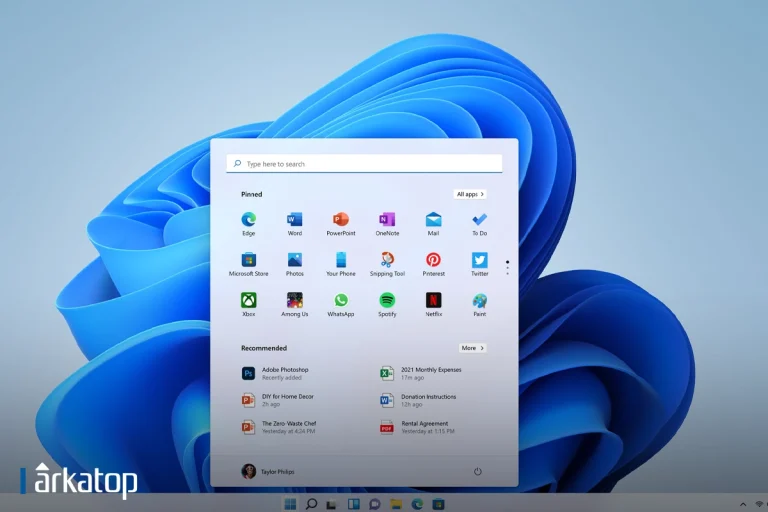Launch Your Phone app
The width and height of the screenshot is (768, 512).
click(341, 264)
